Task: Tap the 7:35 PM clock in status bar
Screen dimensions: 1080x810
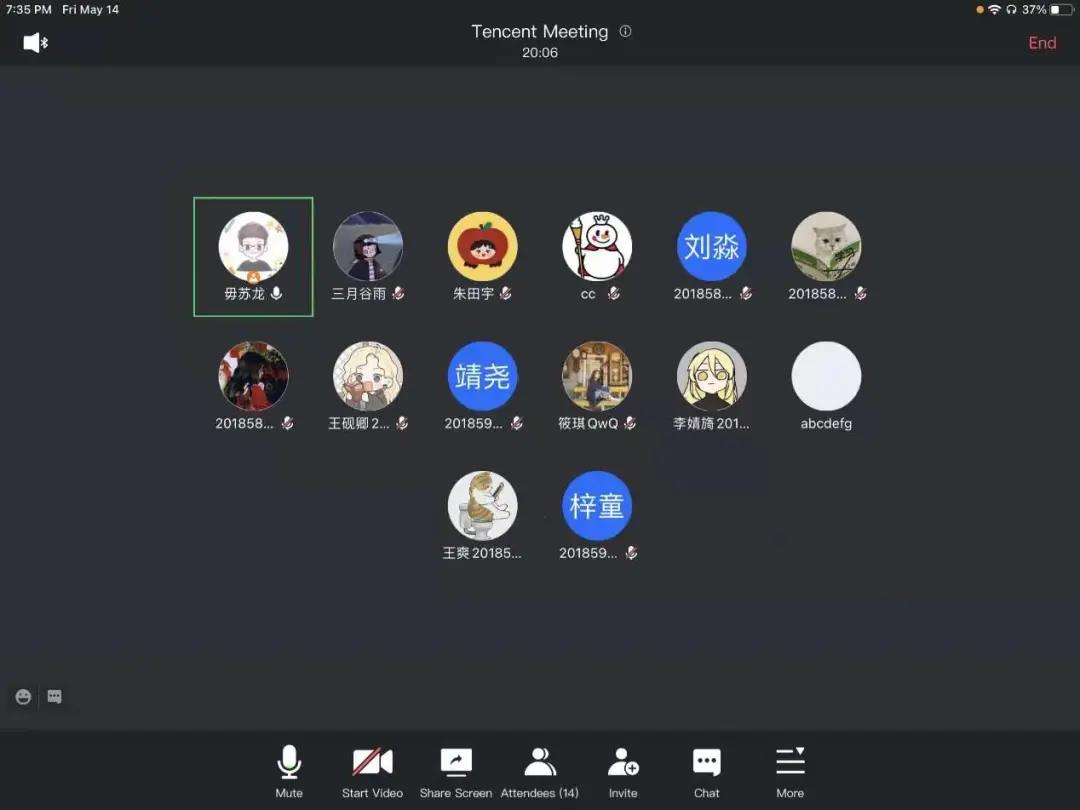Action: (x=28, y=10)
